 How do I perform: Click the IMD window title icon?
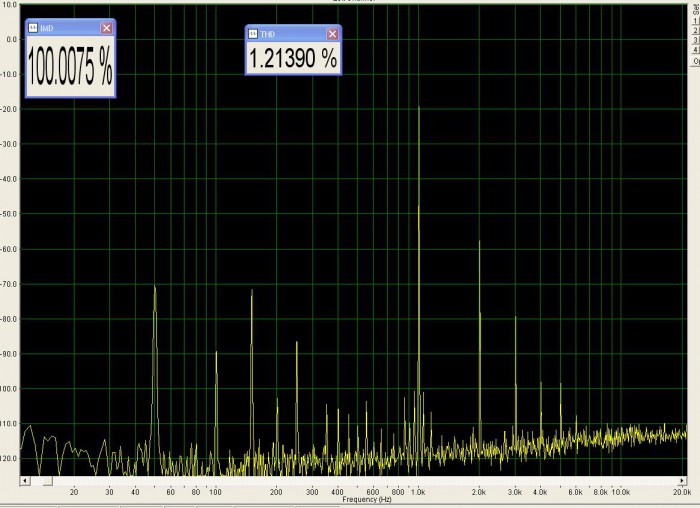click(x=33, y=28)
